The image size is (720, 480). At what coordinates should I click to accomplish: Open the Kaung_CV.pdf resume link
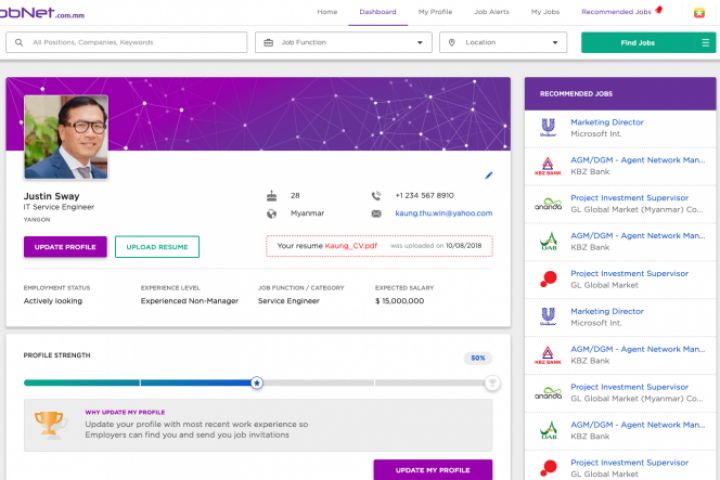[x=351, y=246]
